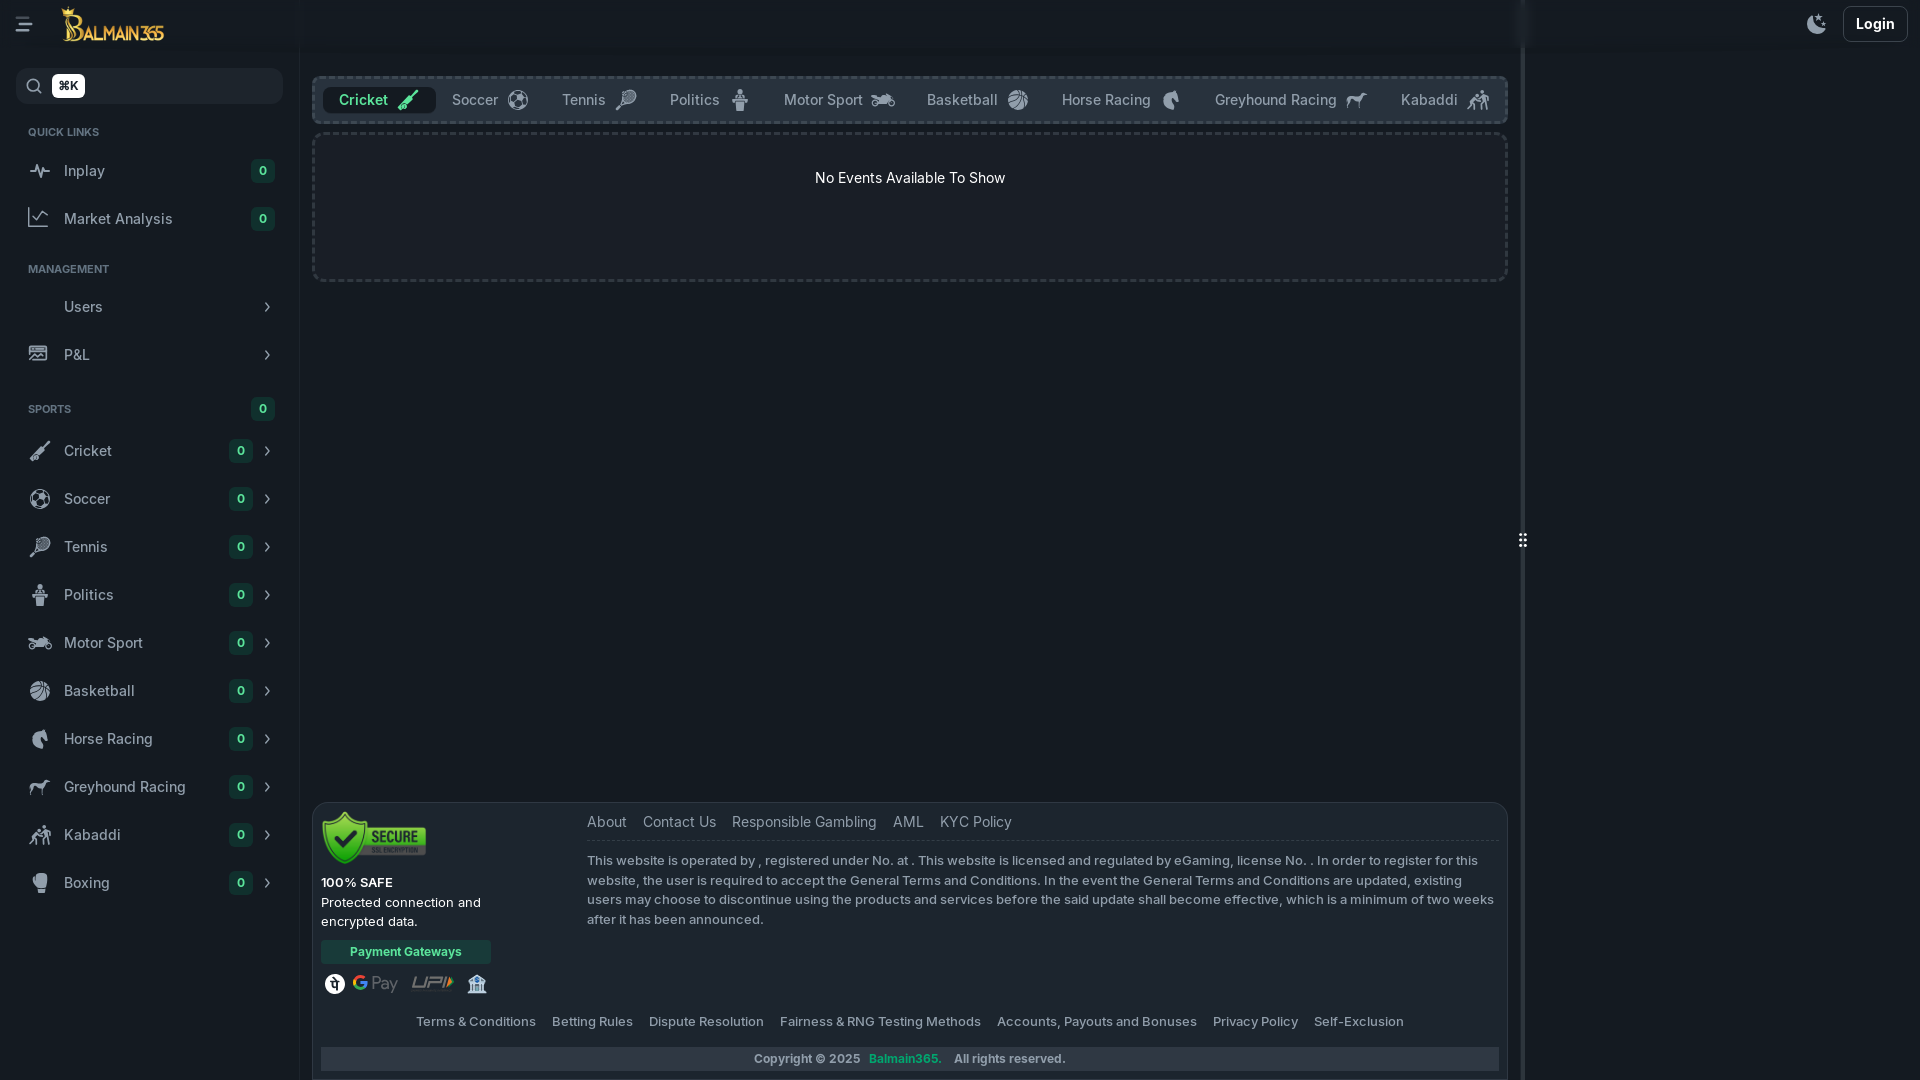Click the Inplay pulse icon
The width and height of the screenshot is (1920, 1080).
pyautogui.click(x=39, y=171)
